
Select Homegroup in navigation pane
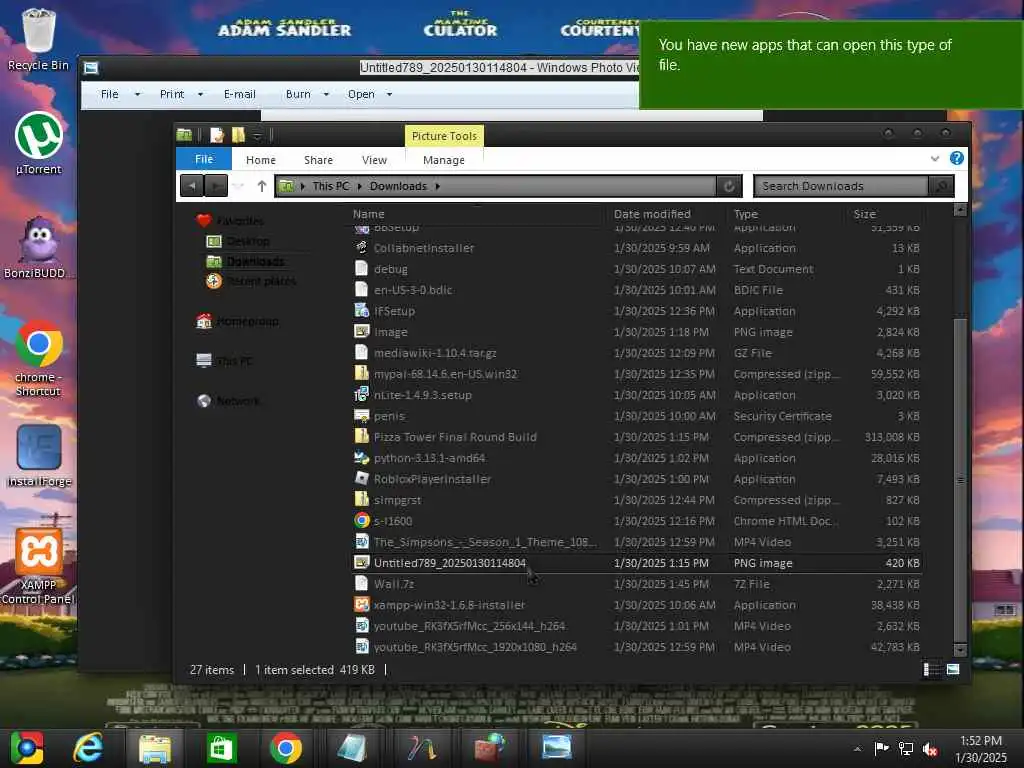click(x=238, y=321)
